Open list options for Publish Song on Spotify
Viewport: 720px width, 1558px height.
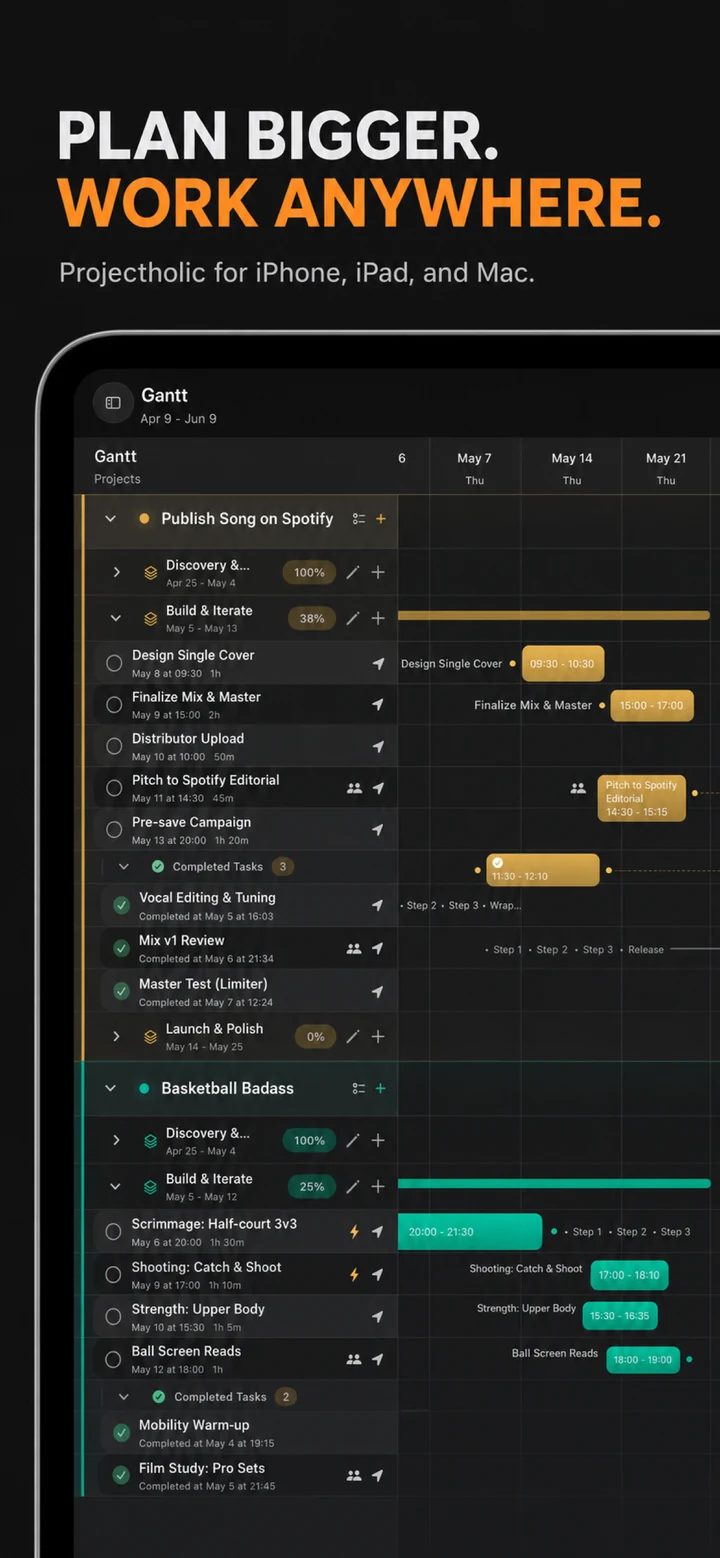click(x=358, y=519)
